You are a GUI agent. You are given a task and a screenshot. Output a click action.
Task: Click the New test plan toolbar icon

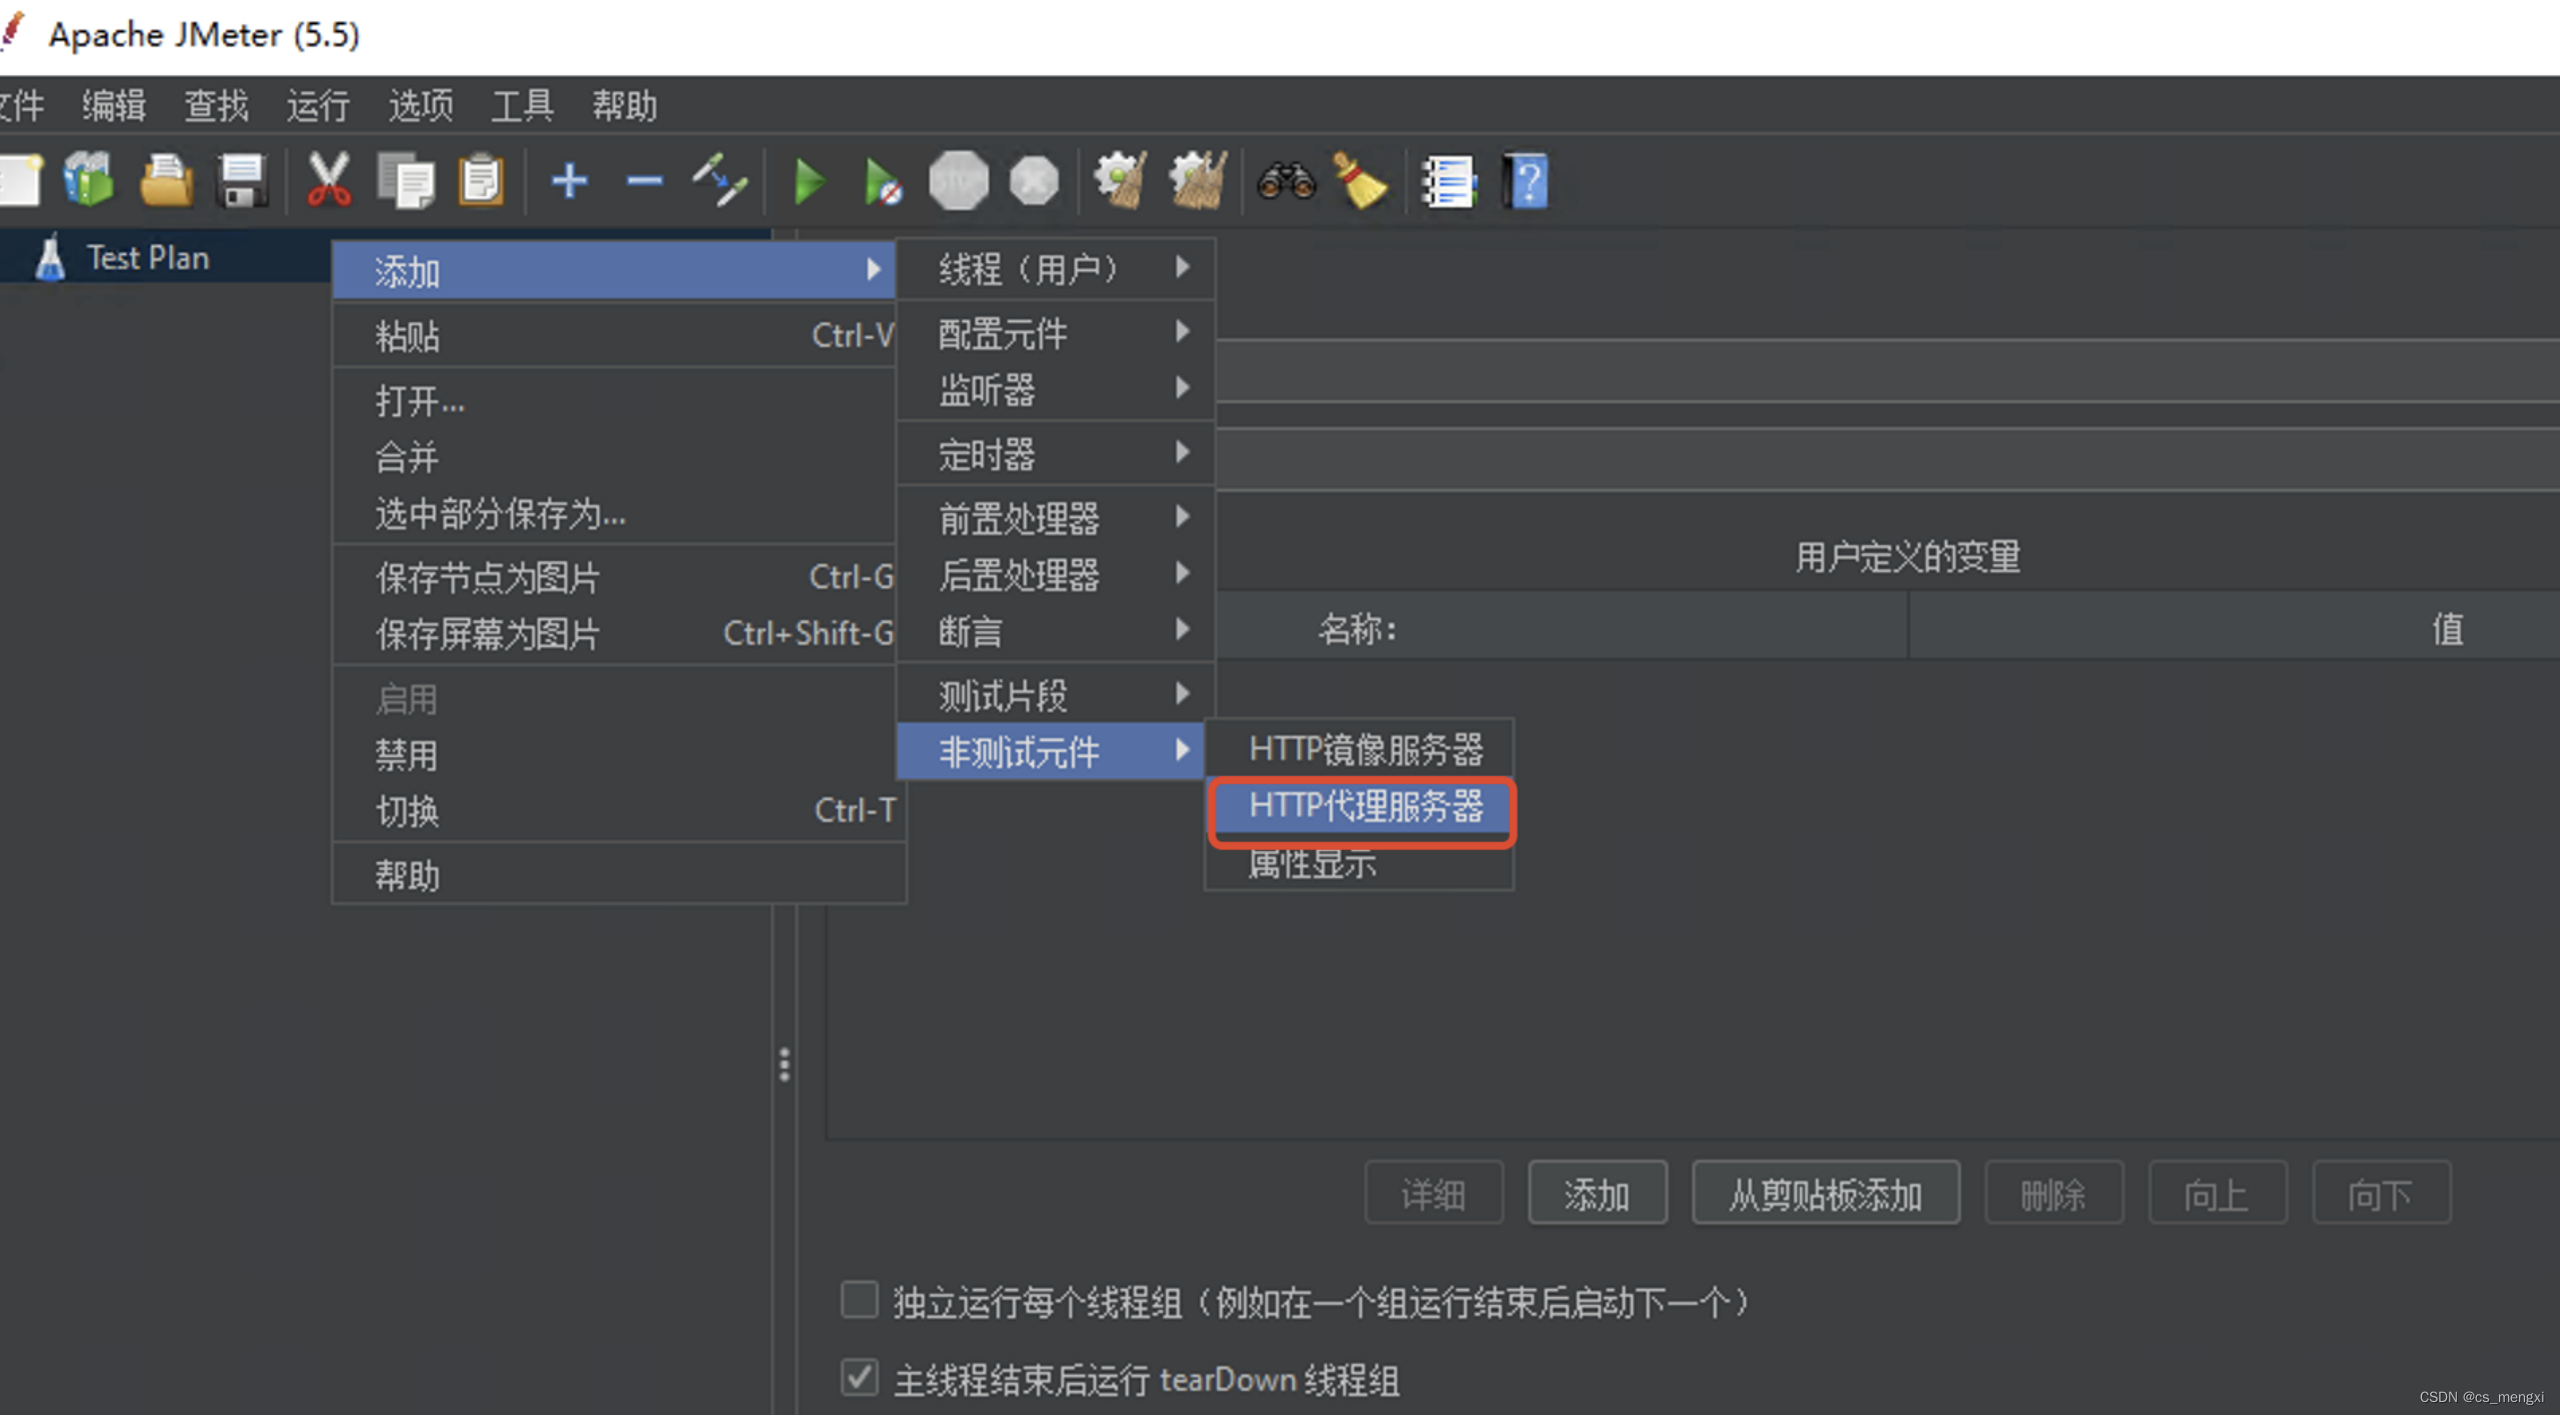coord(22,181)
